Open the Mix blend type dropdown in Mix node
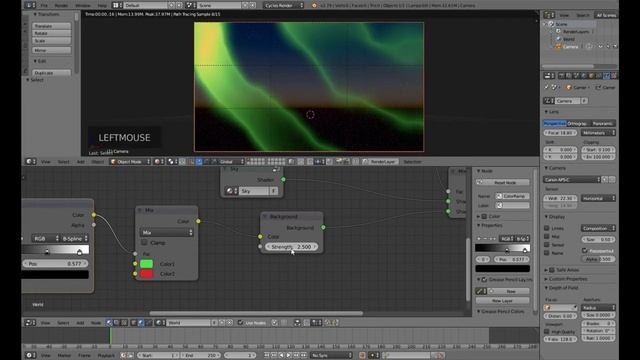The image size is (640, 360). (x=167, y=232)
